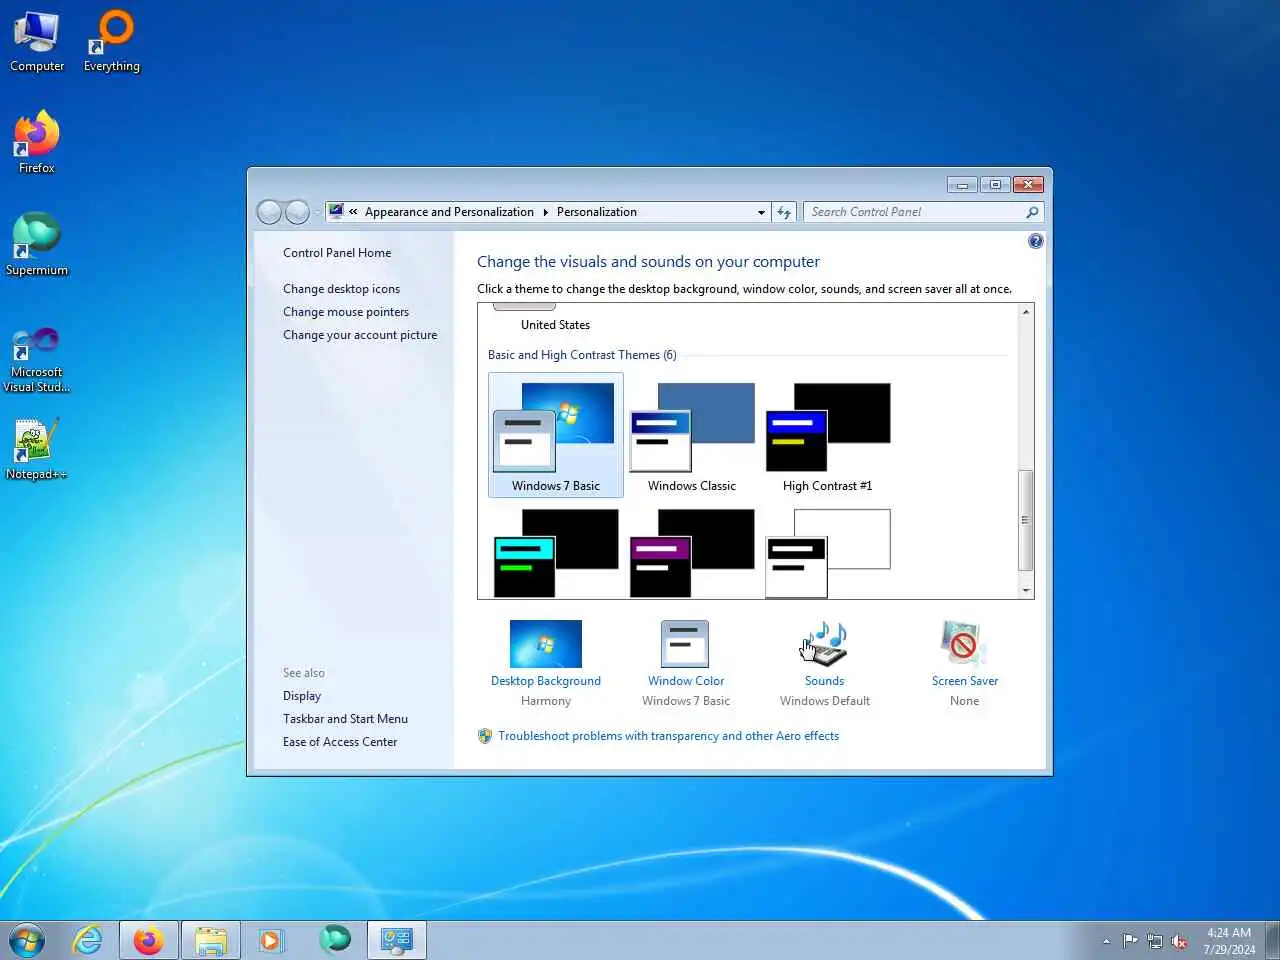Click the taskbar clock showing 4:24 AM
The width and height of the screenshot is (1280, 960).
1229,941
